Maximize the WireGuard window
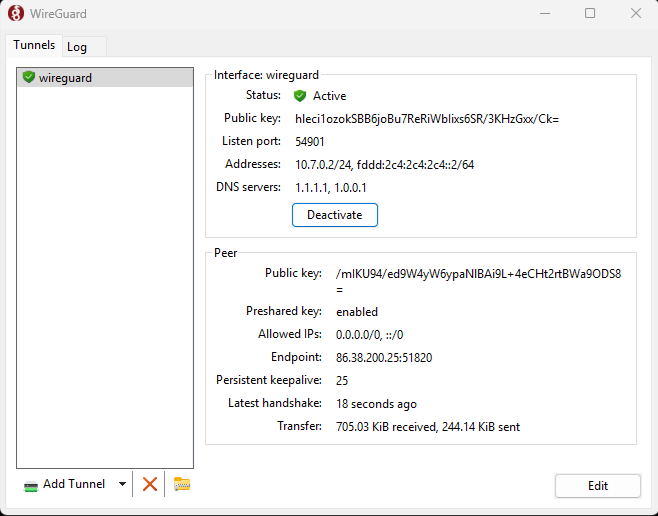 [590, 13]
